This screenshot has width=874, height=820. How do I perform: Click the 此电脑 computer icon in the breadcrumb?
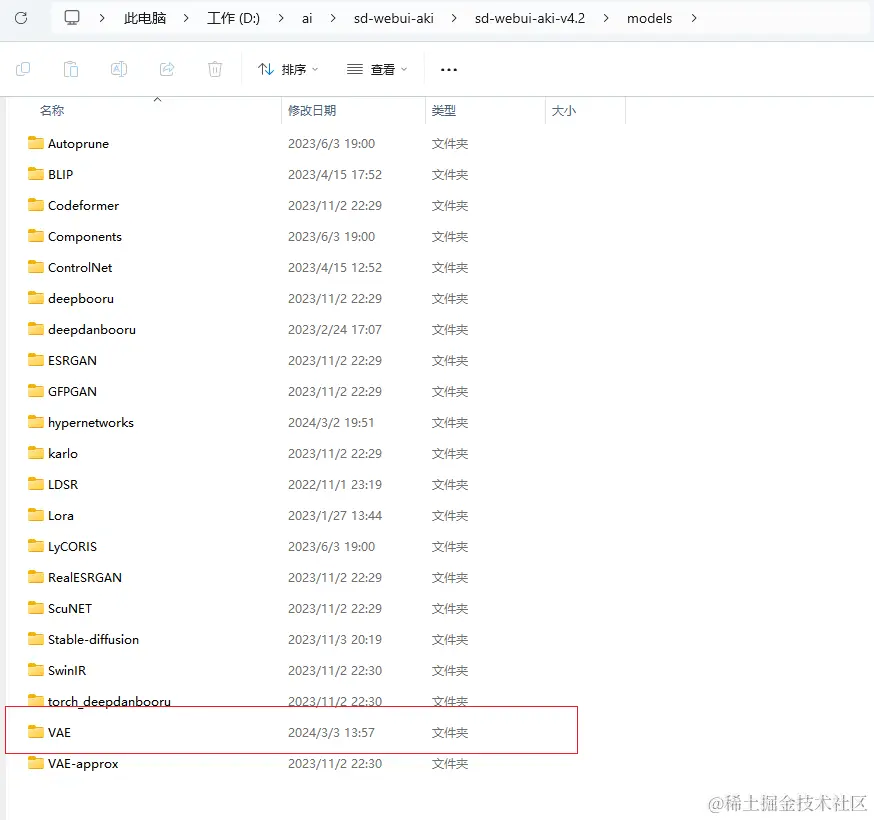click(x=71, y=17)
